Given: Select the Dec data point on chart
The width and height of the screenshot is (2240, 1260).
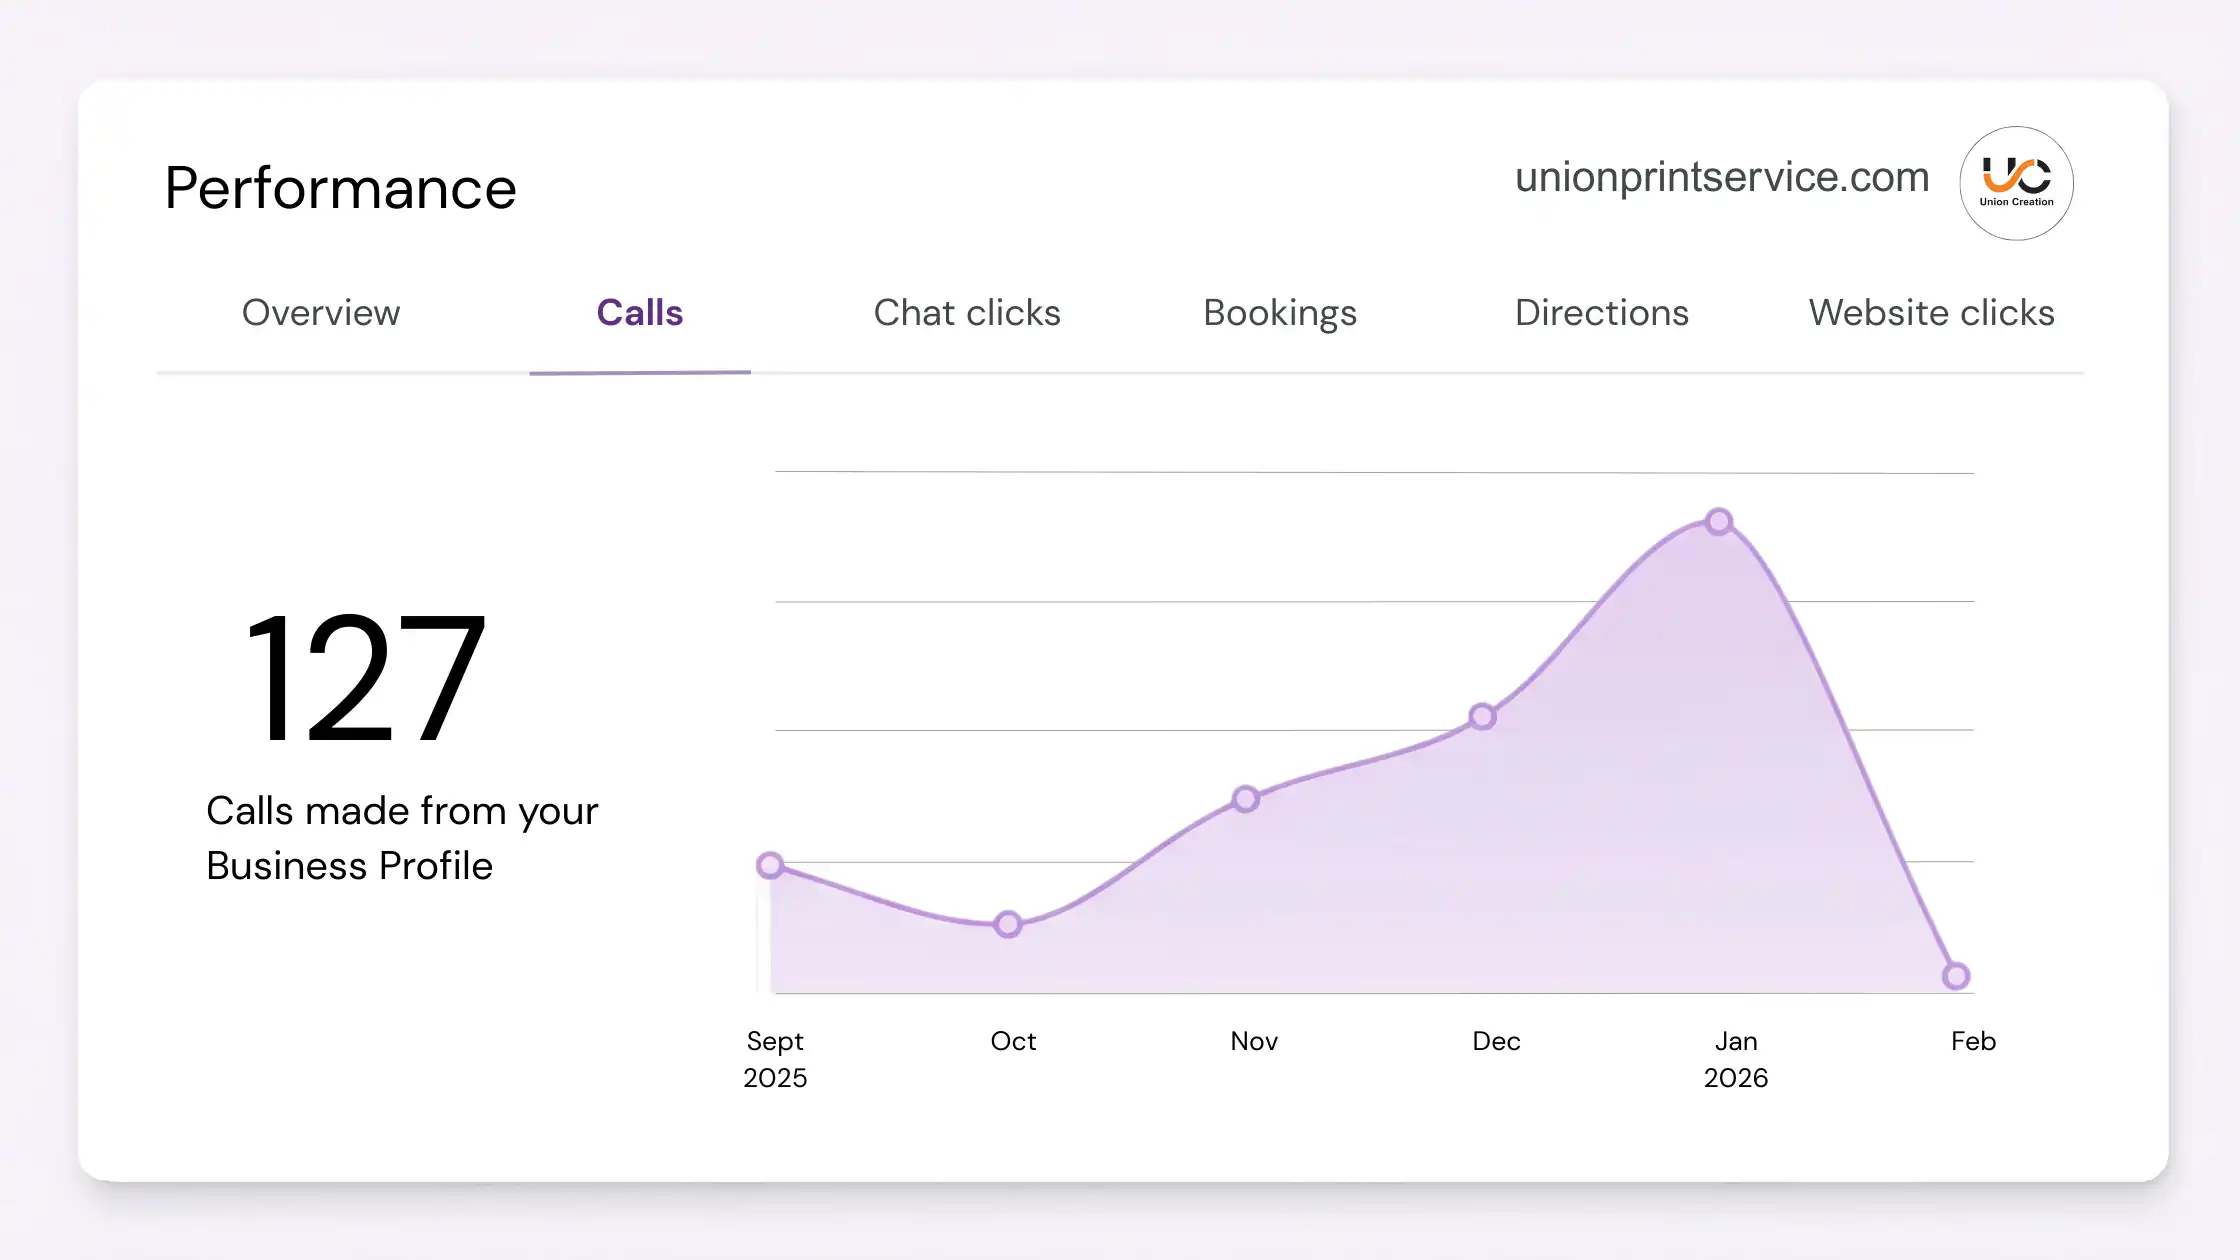Looking at the screenshot, I should click(x=1482, y=716).
